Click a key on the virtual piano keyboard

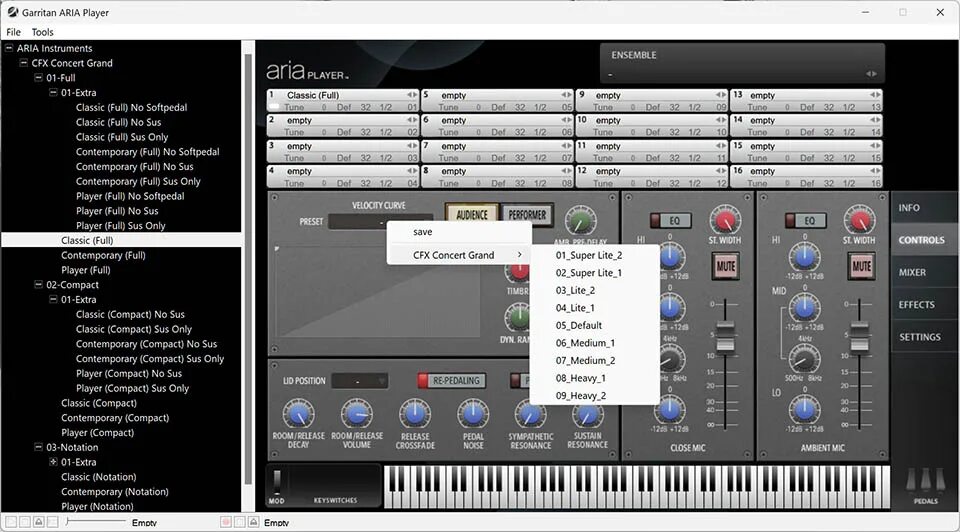point(637,487)
